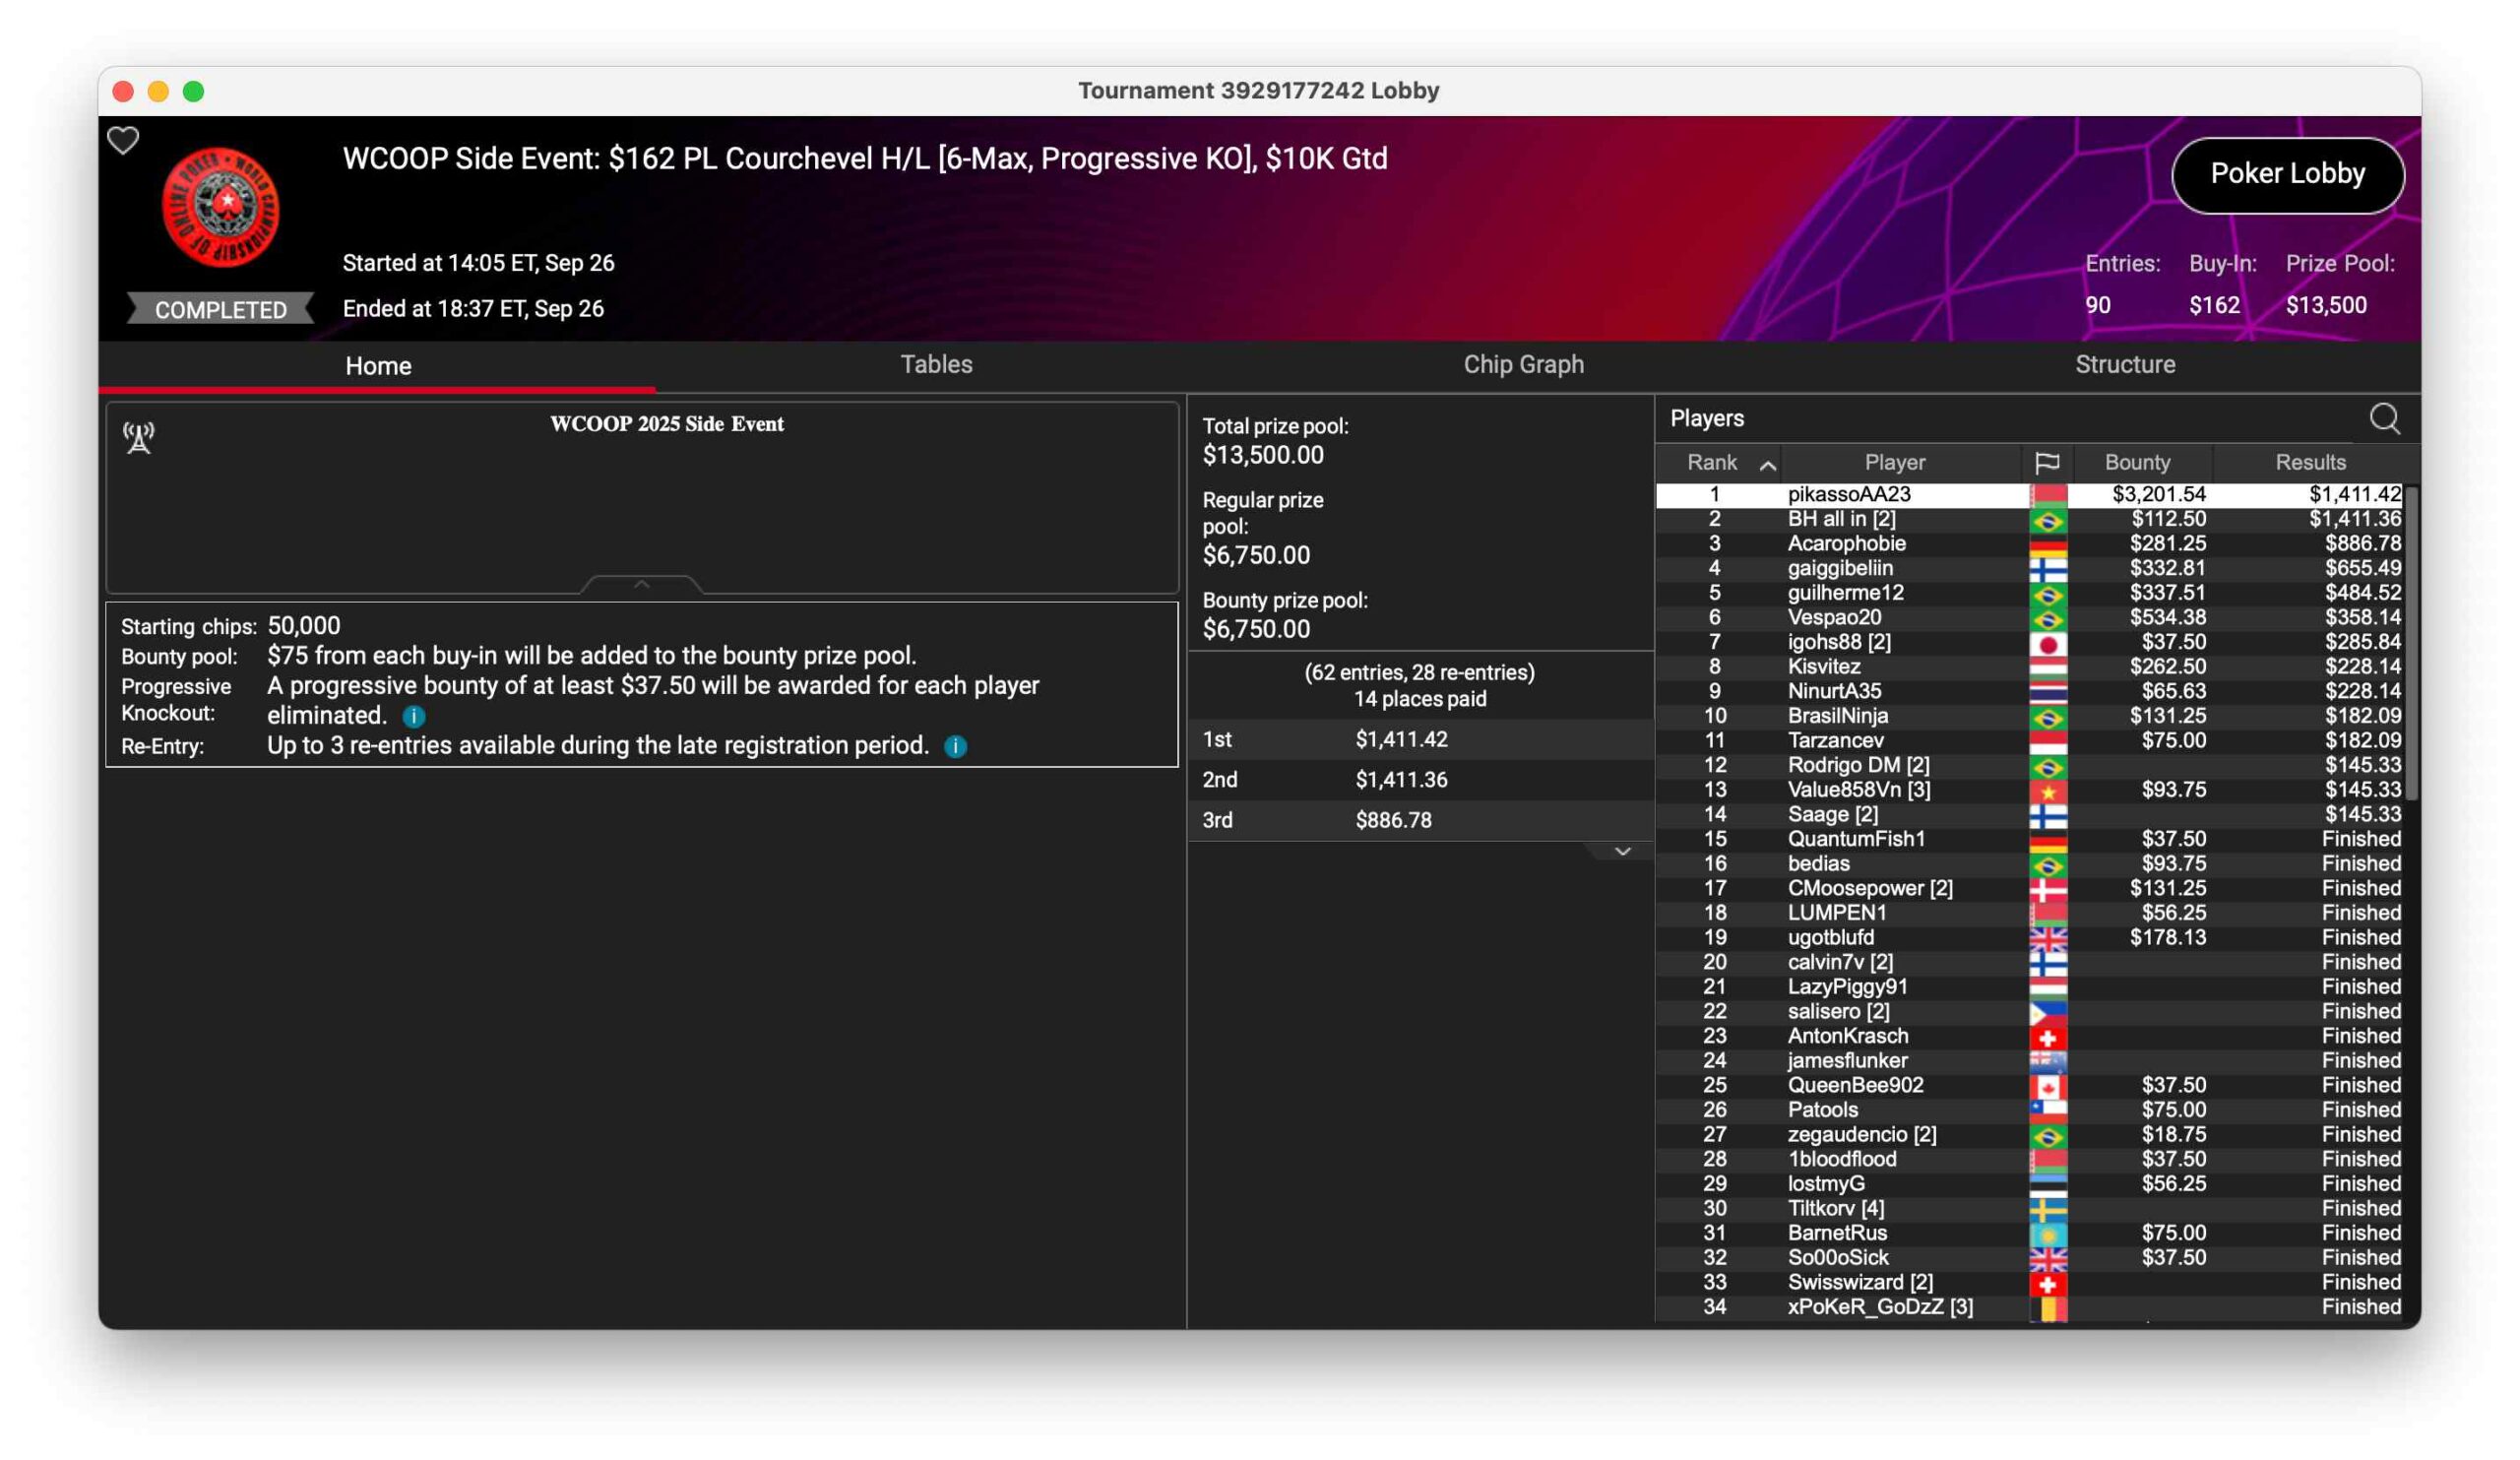Expand the full payouts list chevron

tap(1622, 852)
